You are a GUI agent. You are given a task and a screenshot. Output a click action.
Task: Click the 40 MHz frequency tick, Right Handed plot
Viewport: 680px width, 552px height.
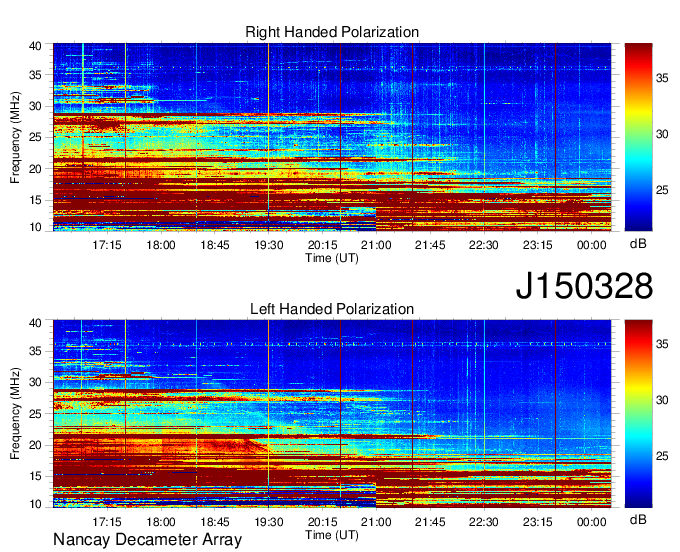35,46
